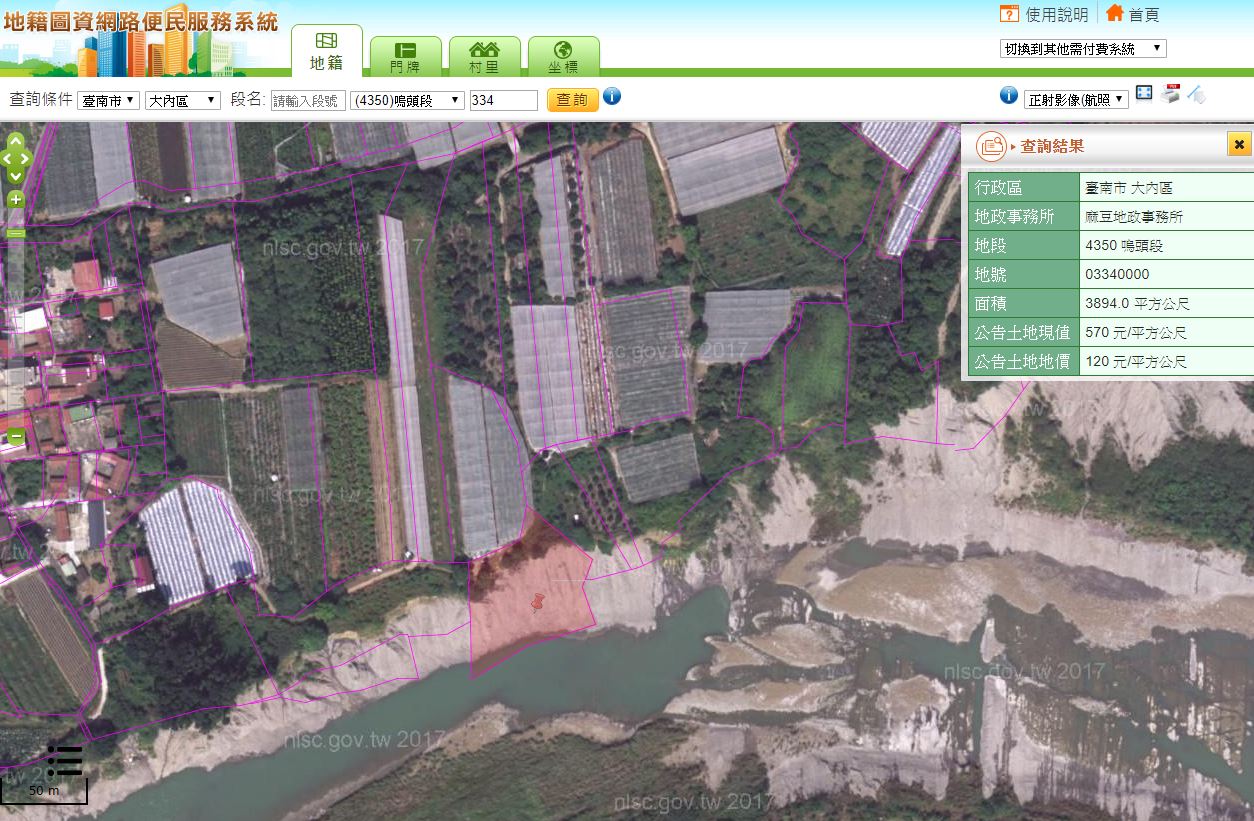The height and width of the screenshot is (821, 1254).
Task: Pan the map up with the arrow
Action: (16, 141)
